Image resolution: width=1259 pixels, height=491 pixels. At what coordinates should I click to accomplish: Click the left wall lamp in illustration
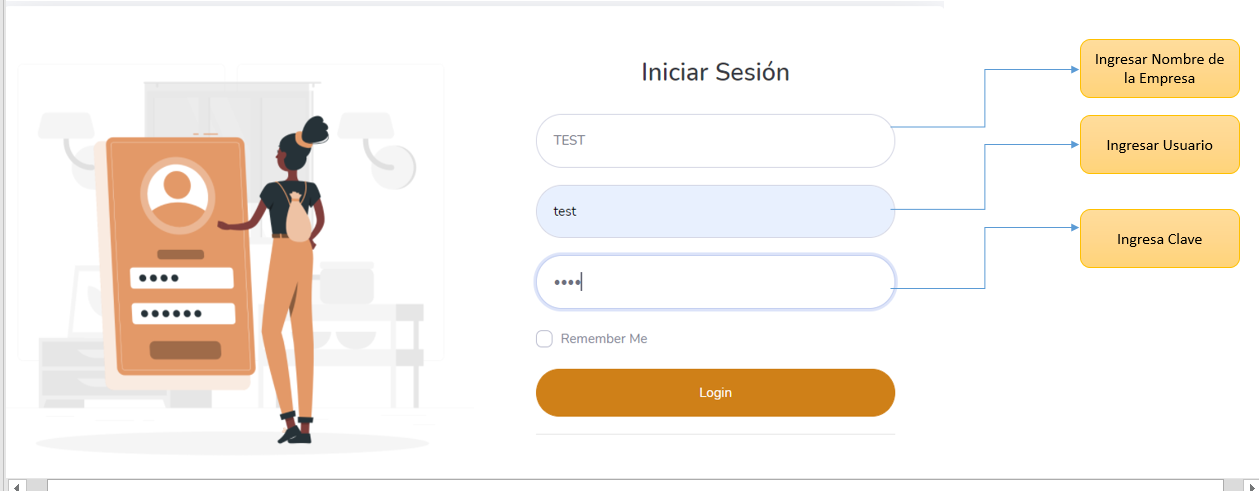coord(68,140)
